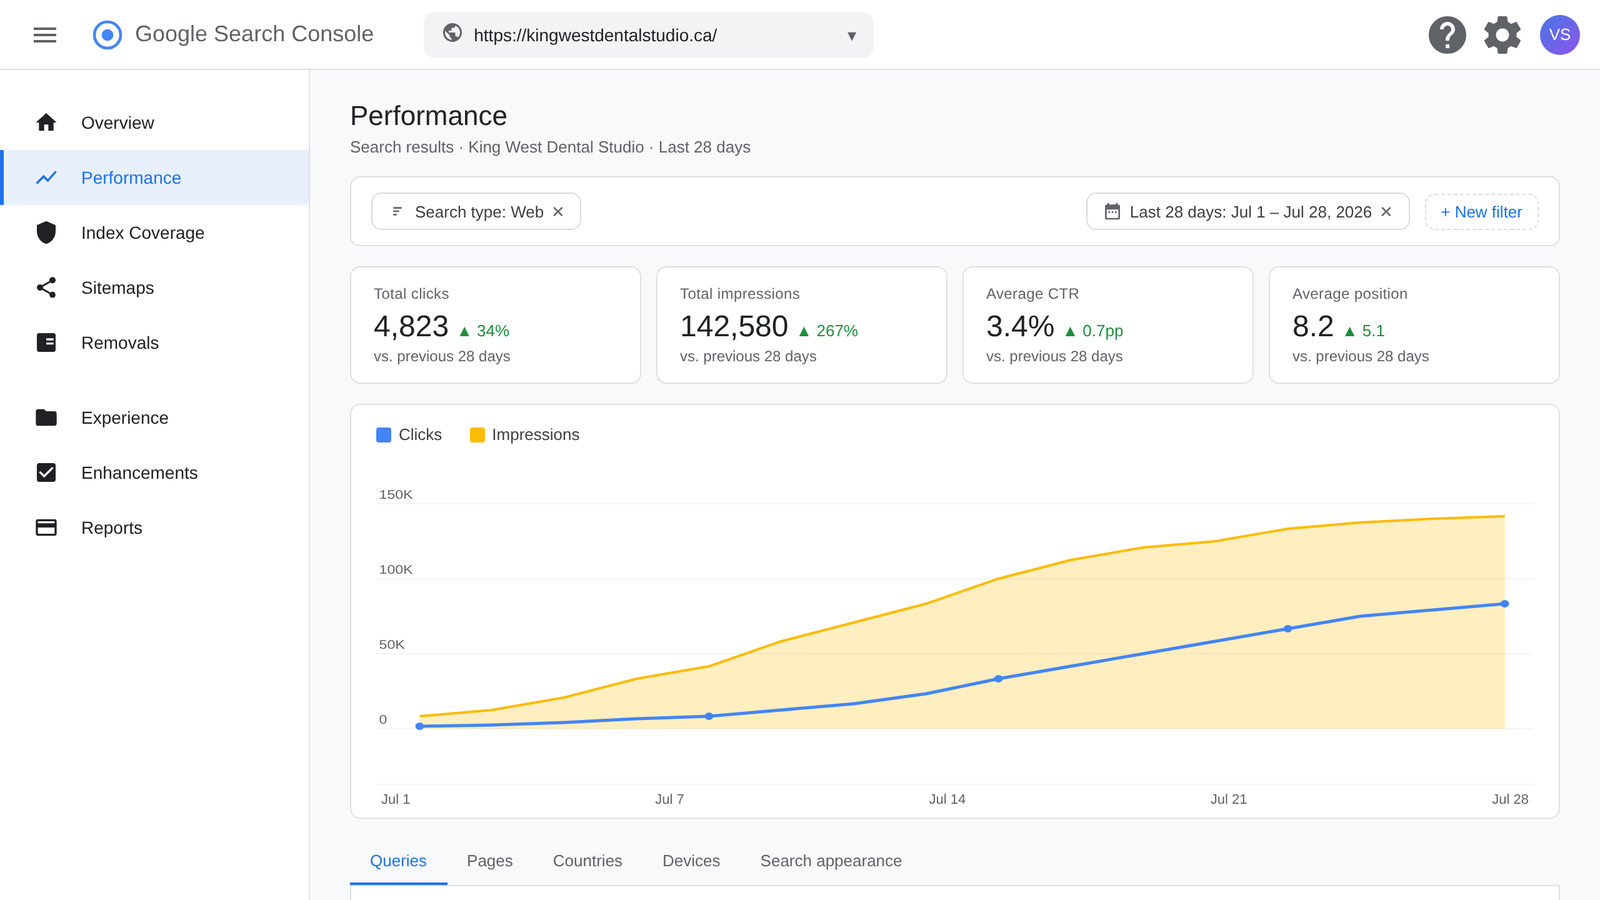Viewport: 1600px width, 900px height.
Task: Toggle the Total clicks metric card
Action: coord(495,325)
